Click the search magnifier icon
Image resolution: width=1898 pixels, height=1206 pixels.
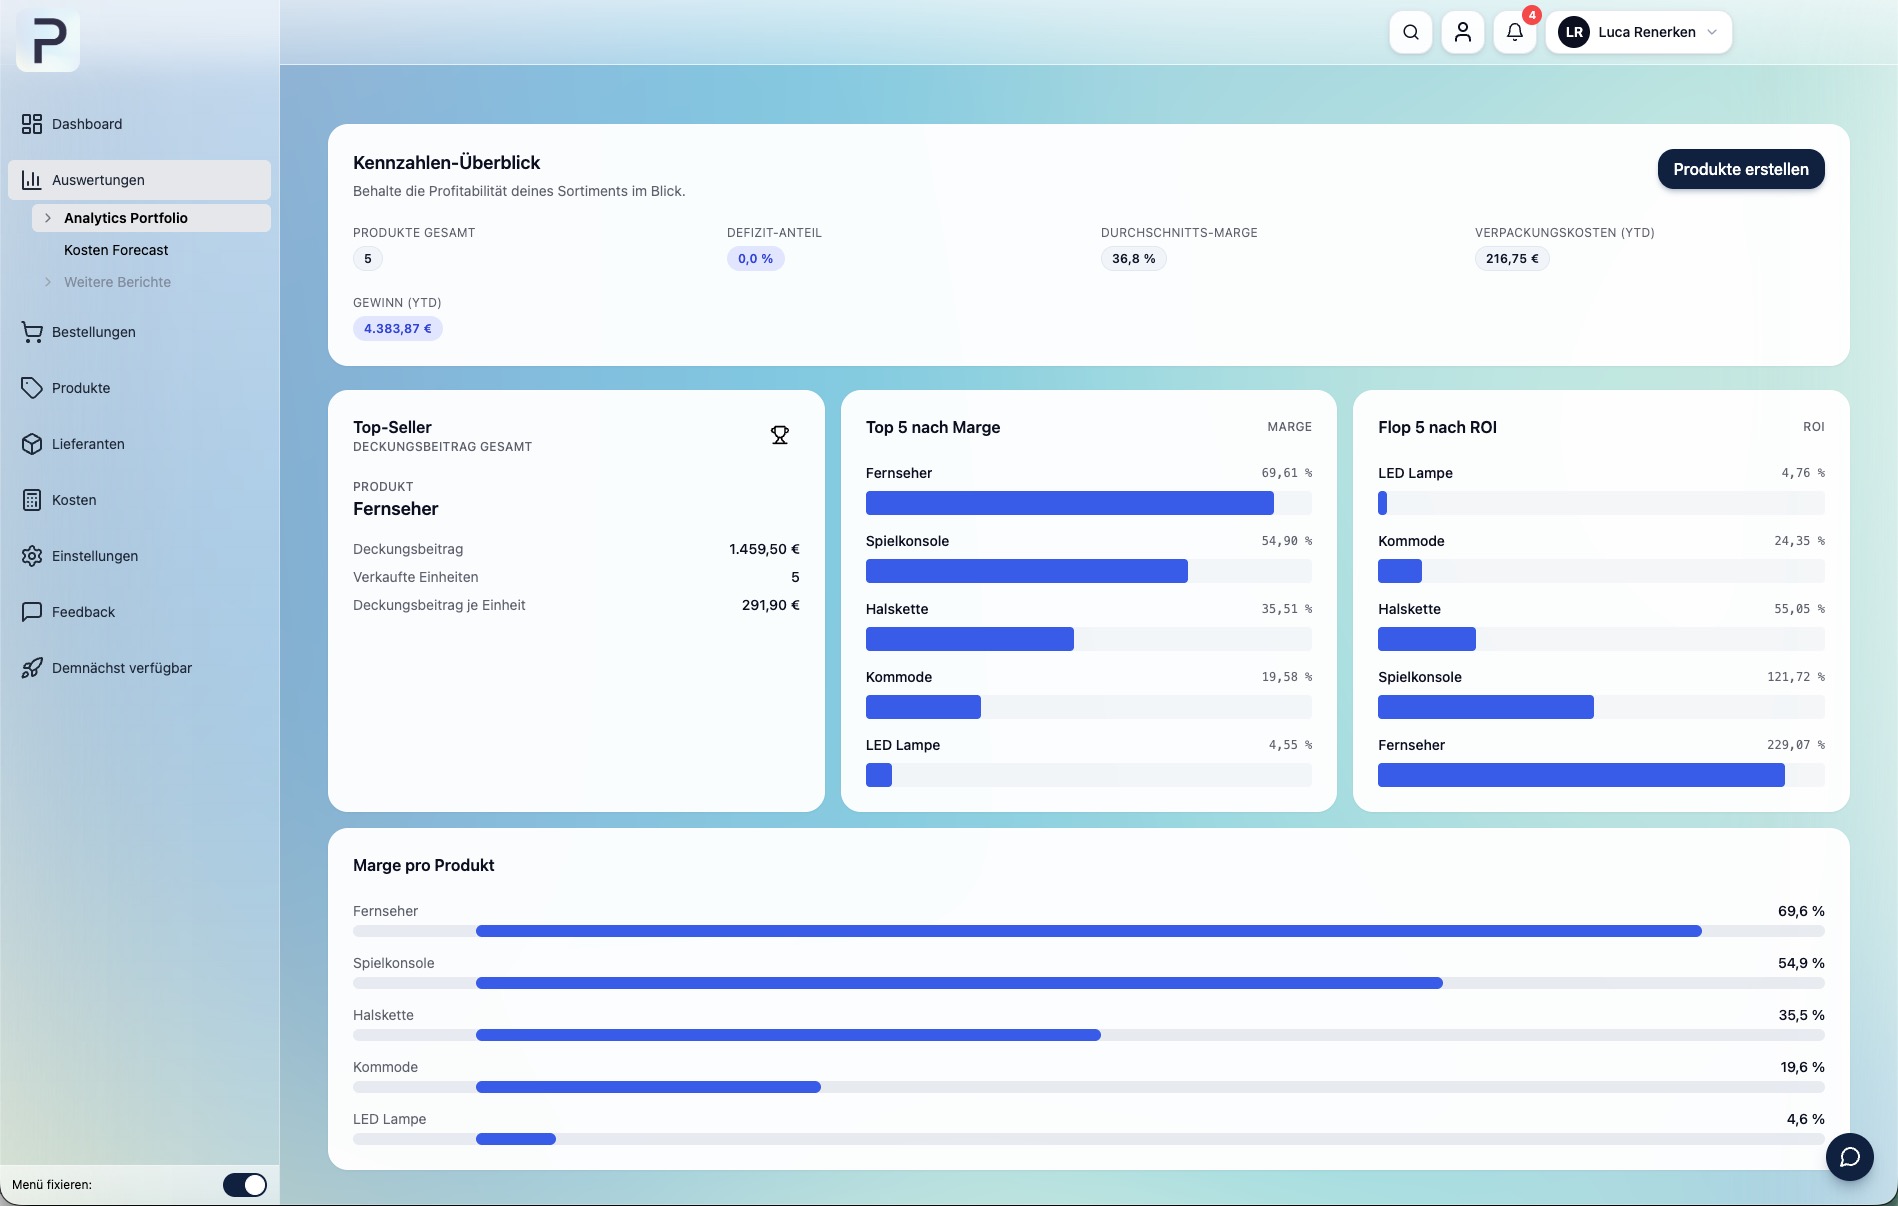coord(1410,32)
